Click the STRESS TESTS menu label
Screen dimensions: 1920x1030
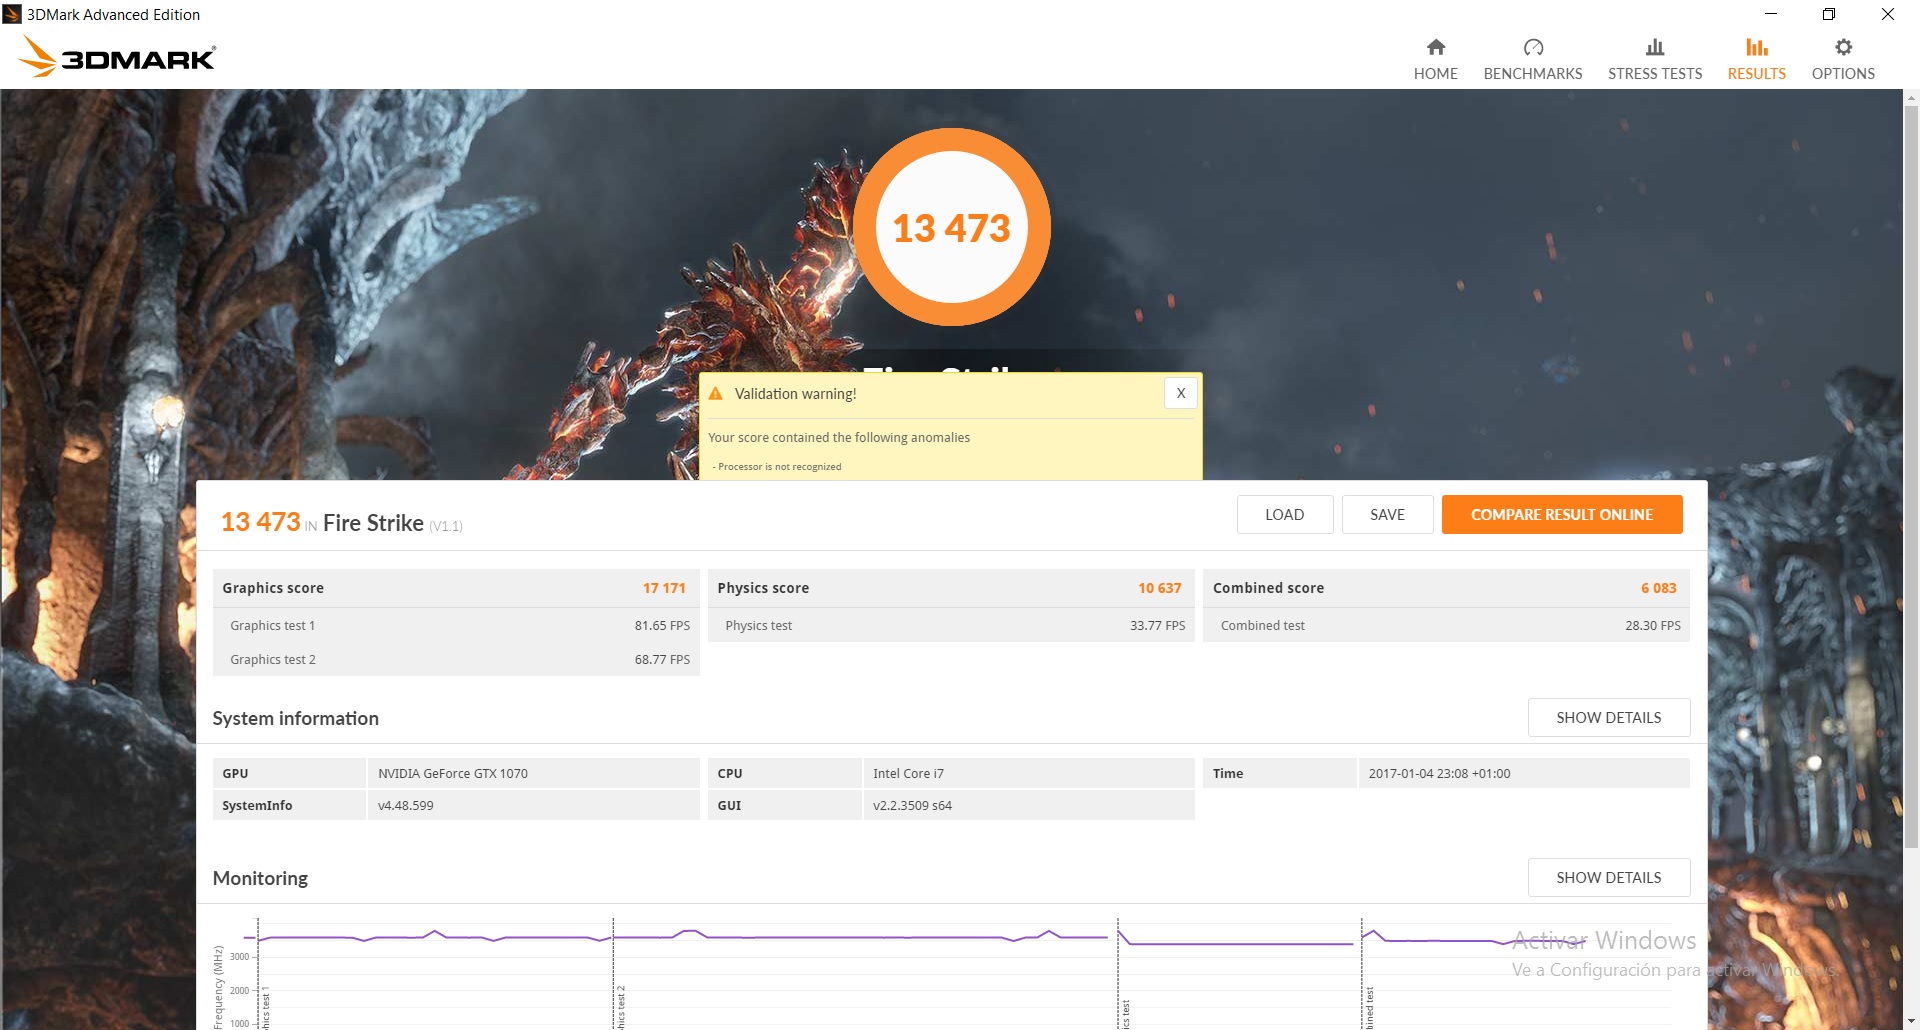click(x=1655, y=73)
